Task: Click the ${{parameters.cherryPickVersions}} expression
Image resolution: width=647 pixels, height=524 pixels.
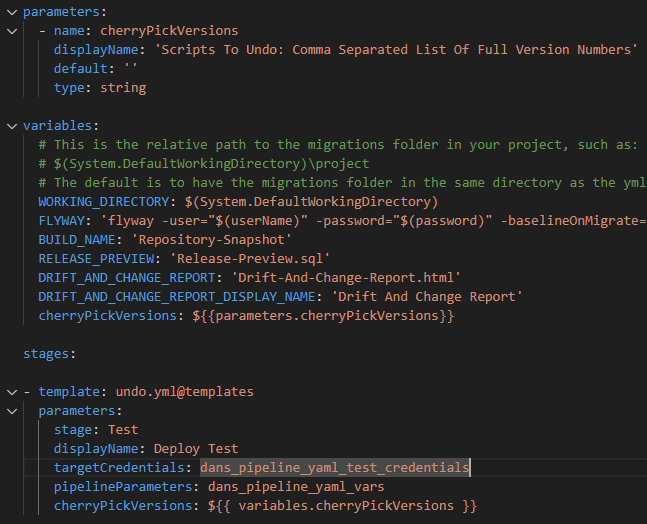Action: (x=323, y=316)
